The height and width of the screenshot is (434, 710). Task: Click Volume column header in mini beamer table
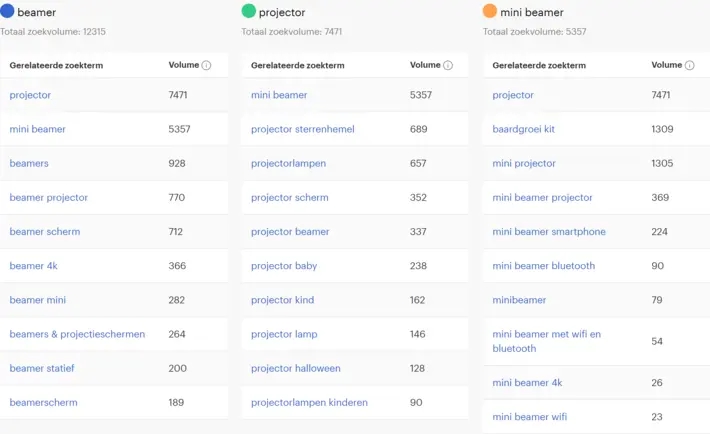pos(667,65)
